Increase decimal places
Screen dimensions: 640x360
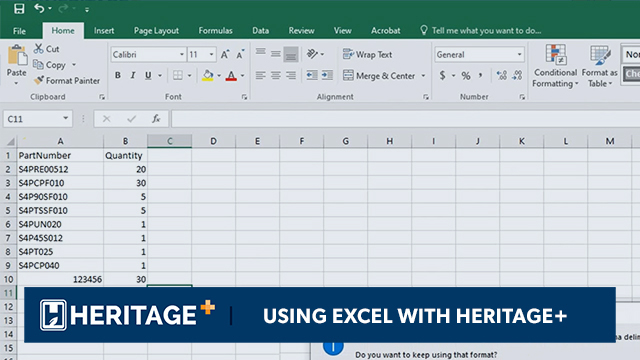click(502, 76)
